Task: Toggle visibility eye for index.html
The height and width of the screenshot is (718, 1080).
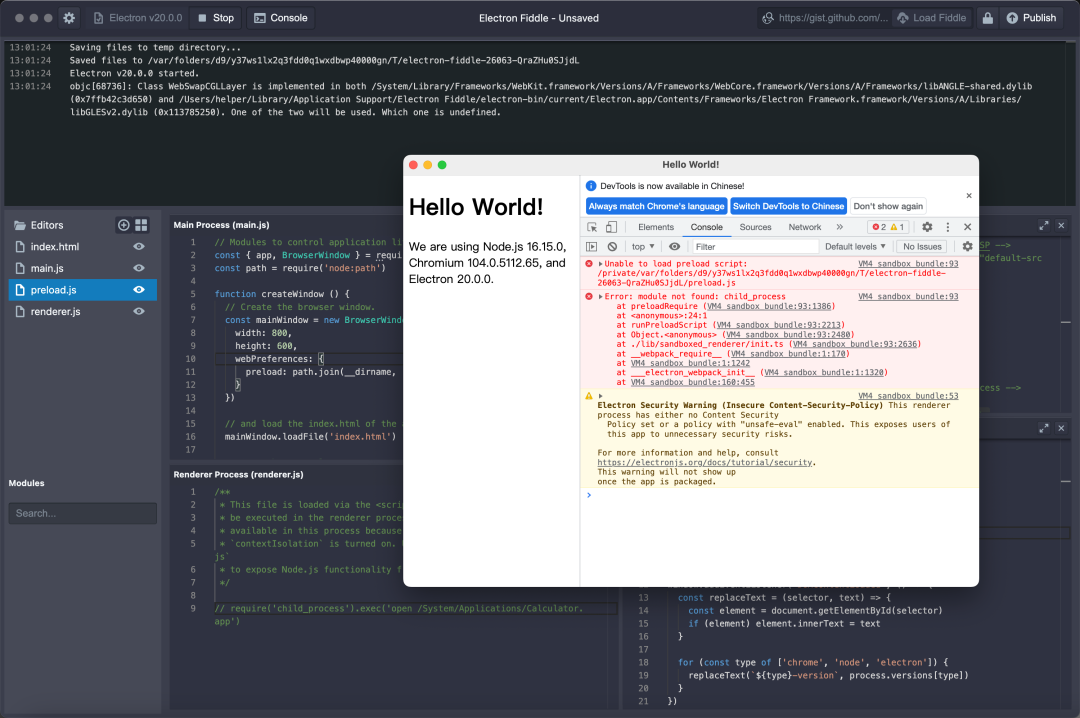Action: tap(139, 247)
